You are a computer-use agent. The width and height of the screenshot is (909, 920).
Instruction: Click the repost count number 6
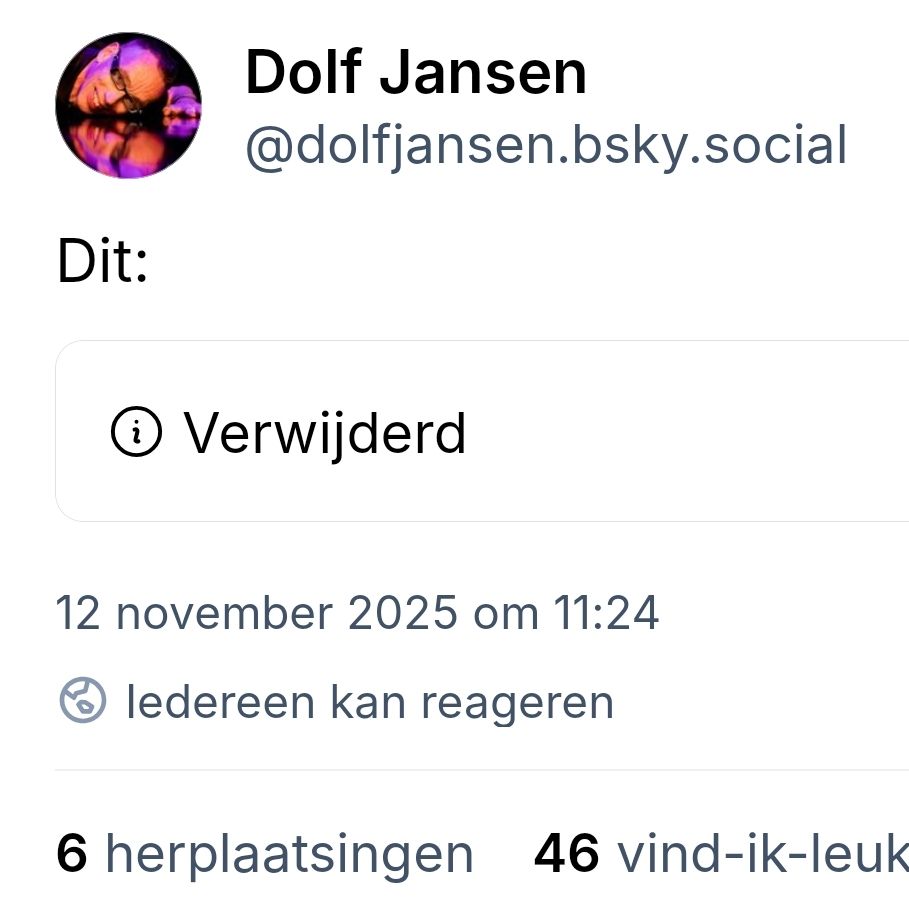tap(72, 853)
